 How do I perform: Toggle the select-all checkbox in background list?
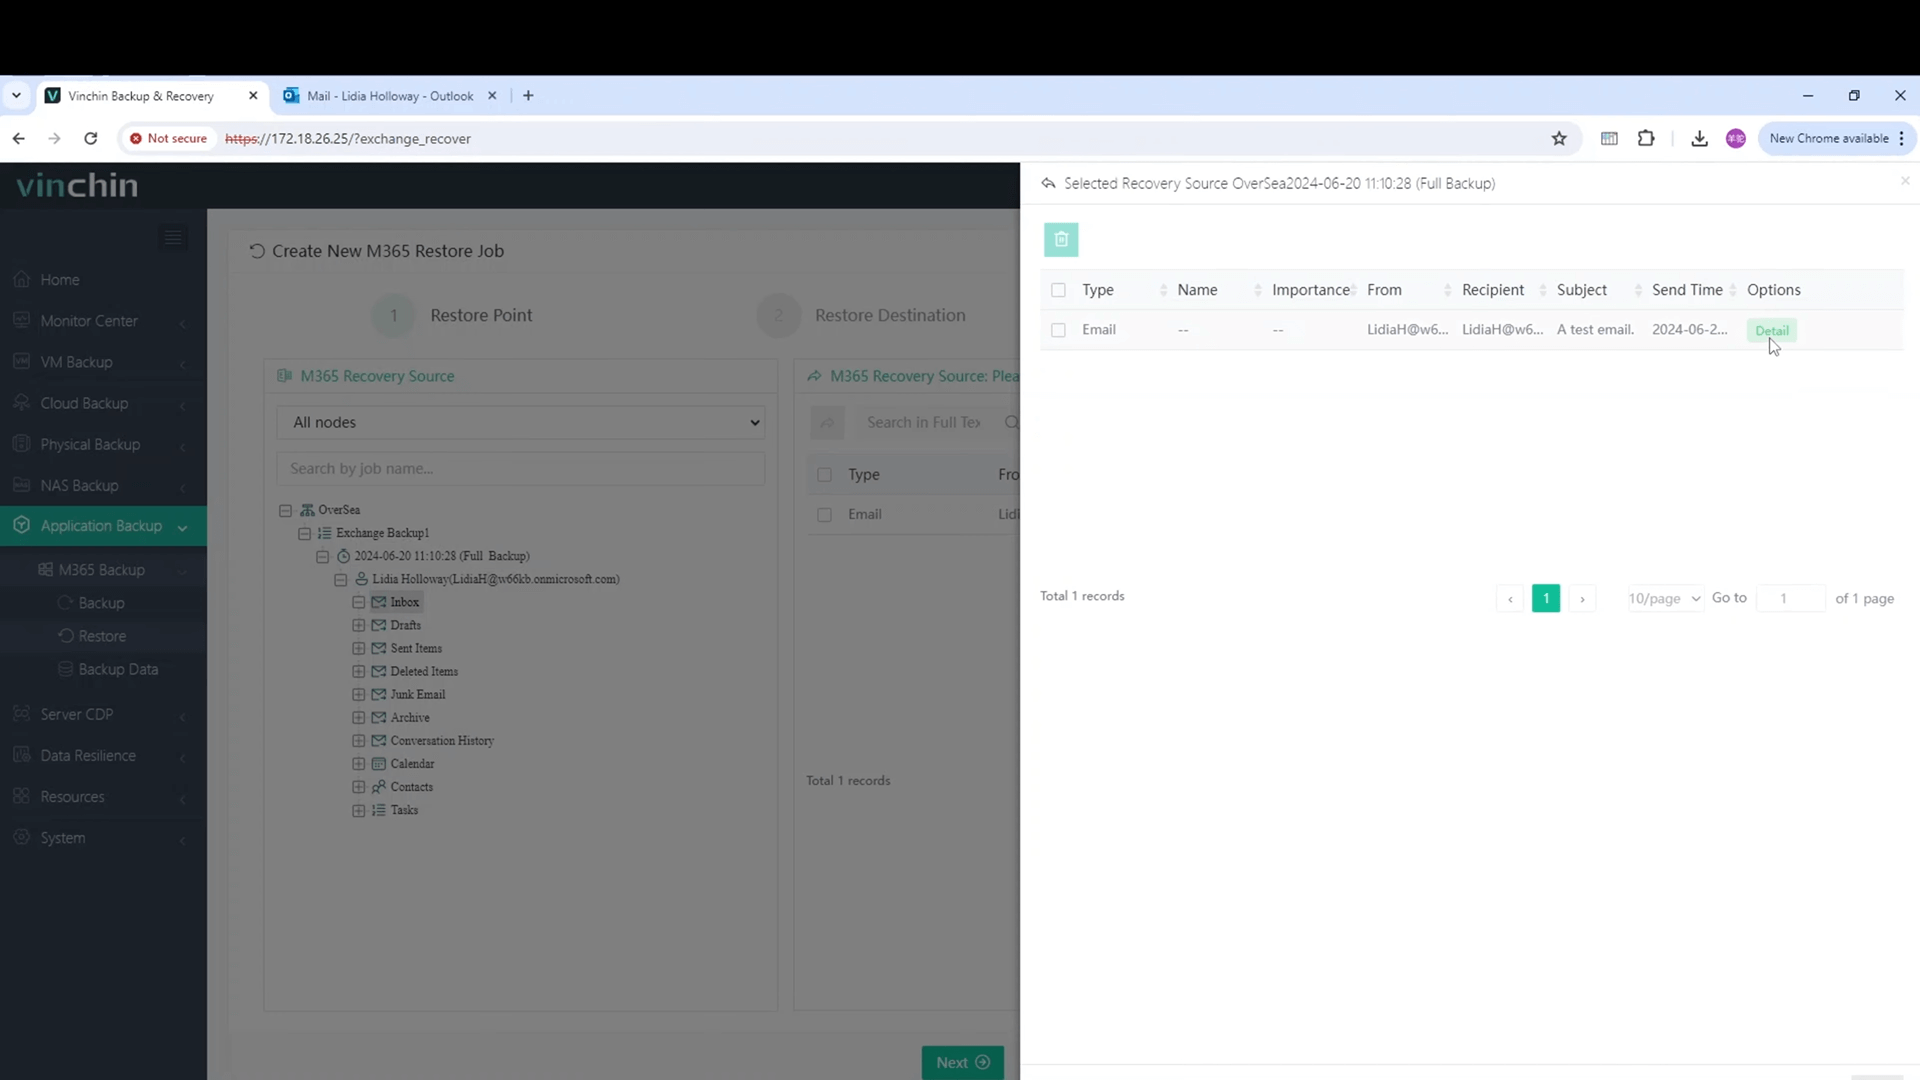[x=824, y=475]
